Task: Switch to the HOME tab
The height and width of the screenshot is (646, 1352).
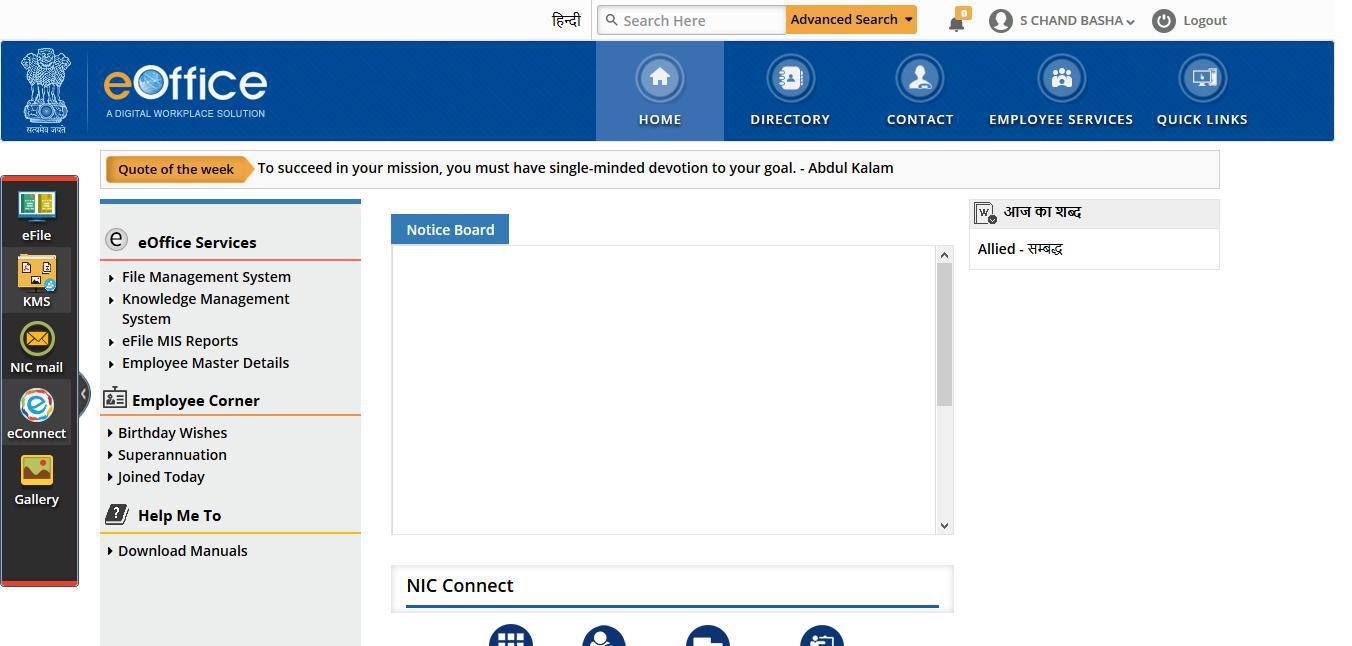Action: point(659,90)
